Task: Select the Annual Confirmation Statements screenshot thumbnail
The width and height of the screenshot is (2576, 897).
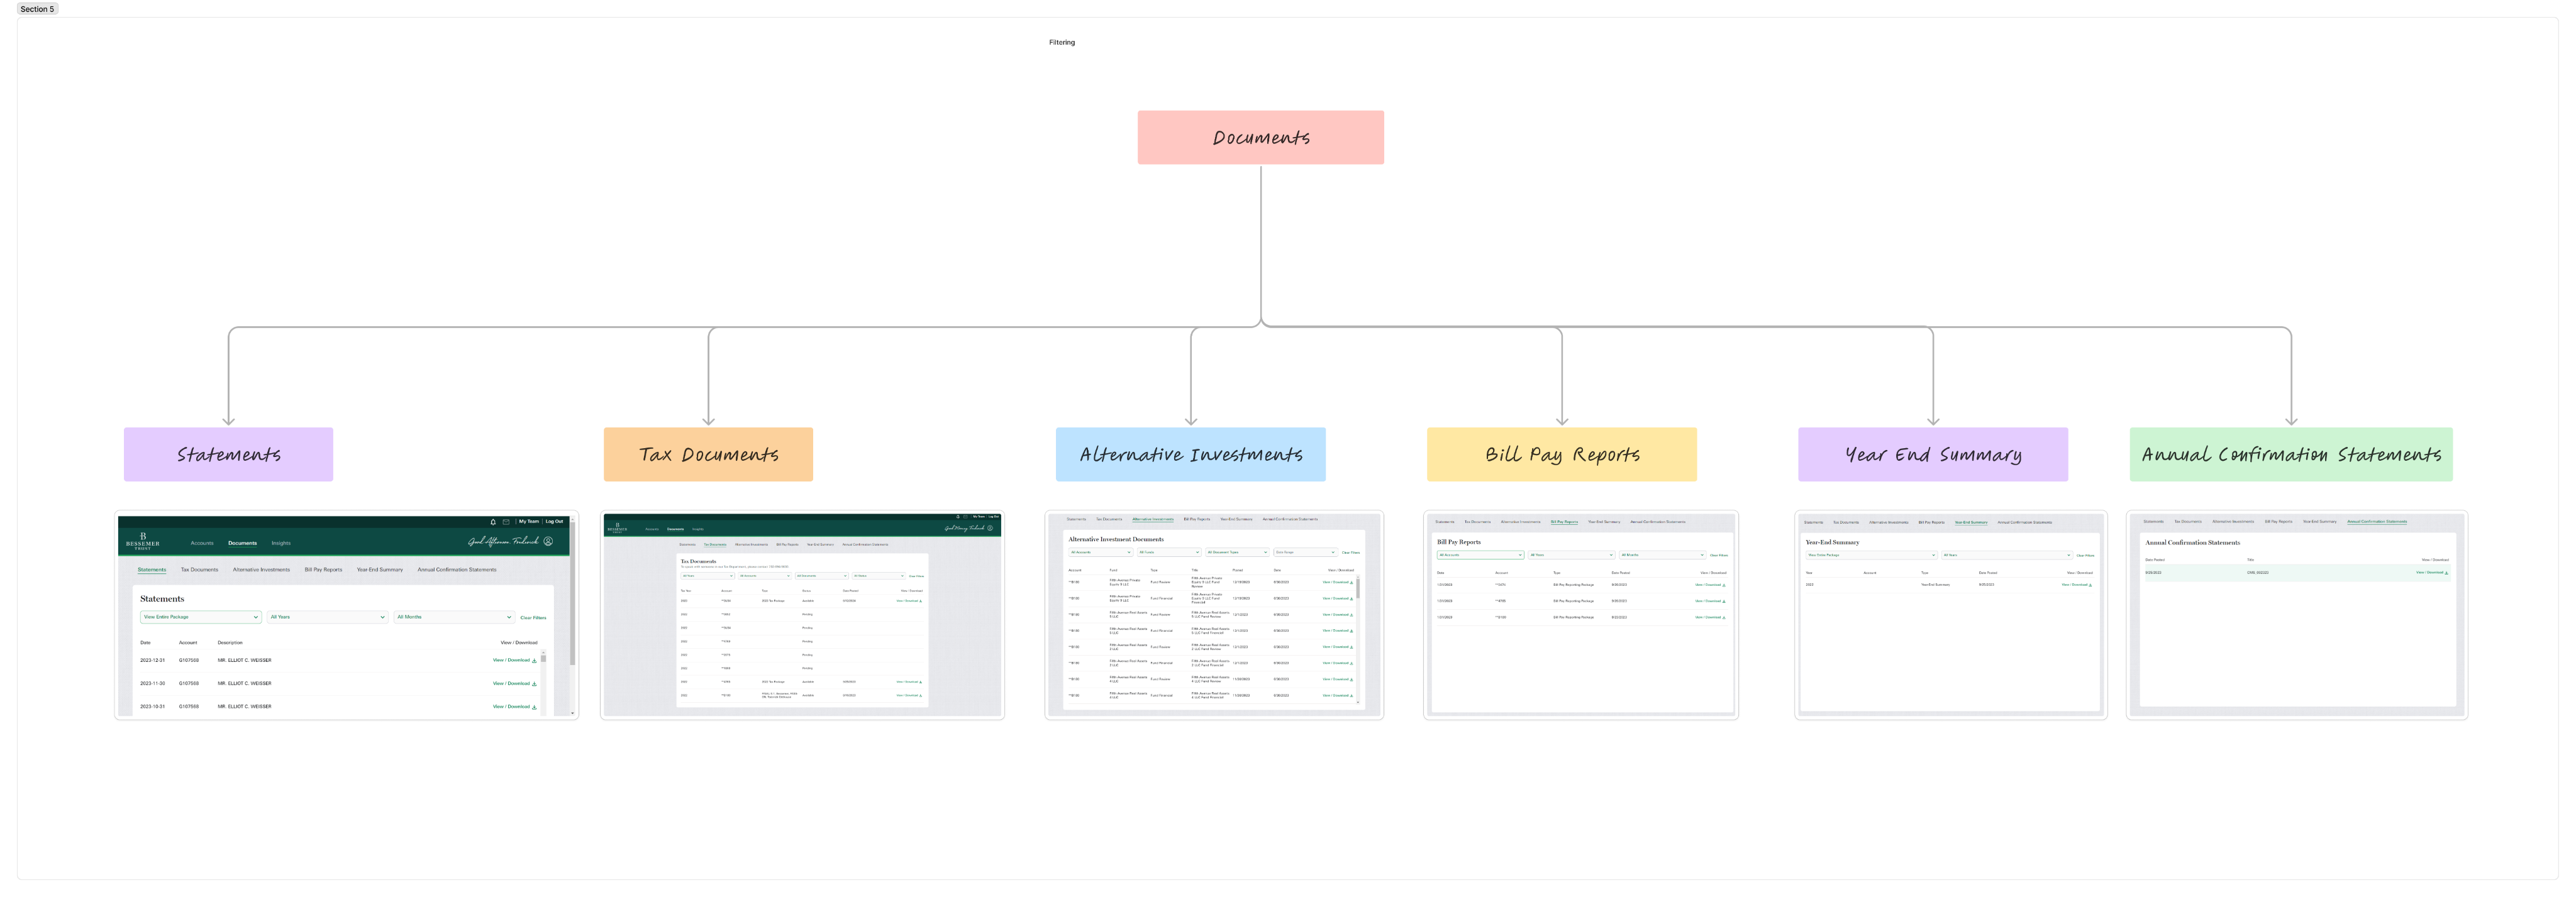Action: click(x=2297, y=615)
